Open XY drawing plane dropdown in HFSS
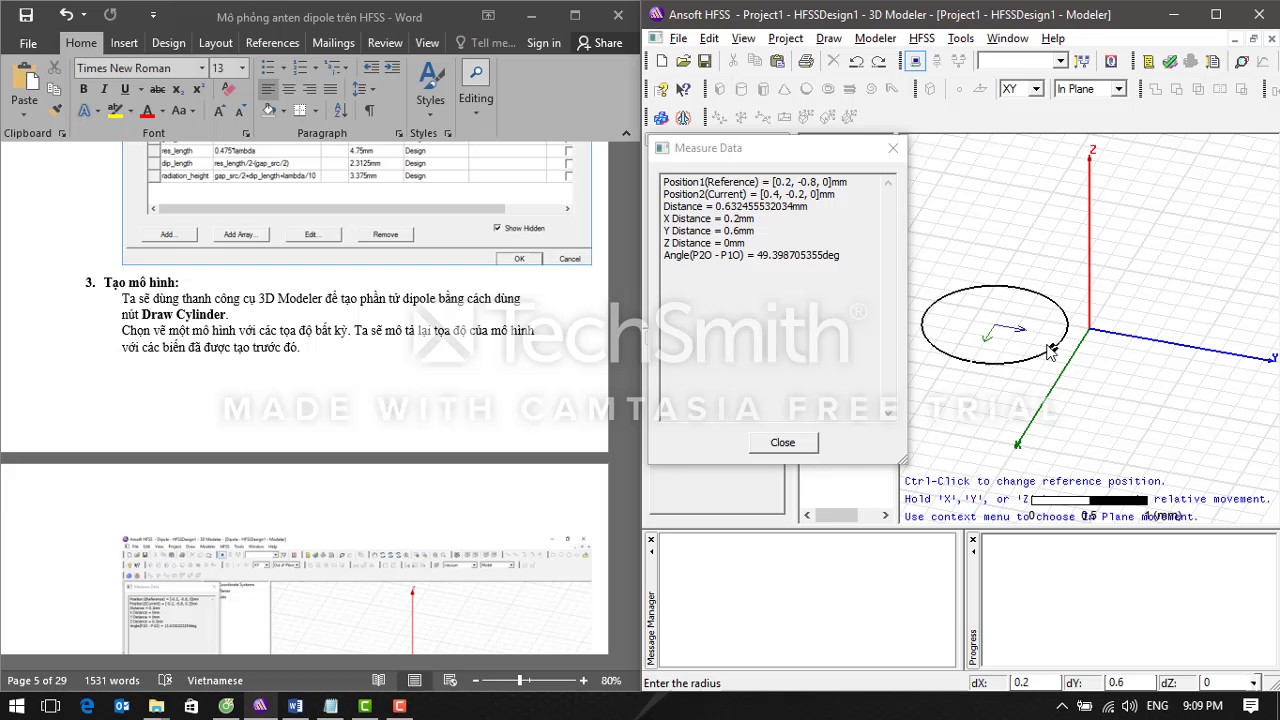Image resolution: width=1280 pixels, height=720 pixels. point(1036,89)
